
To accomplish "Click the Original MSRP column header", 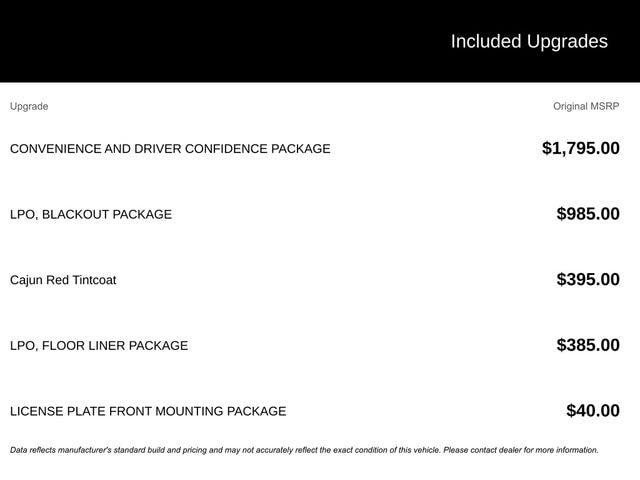I will (x=586, y=106).
